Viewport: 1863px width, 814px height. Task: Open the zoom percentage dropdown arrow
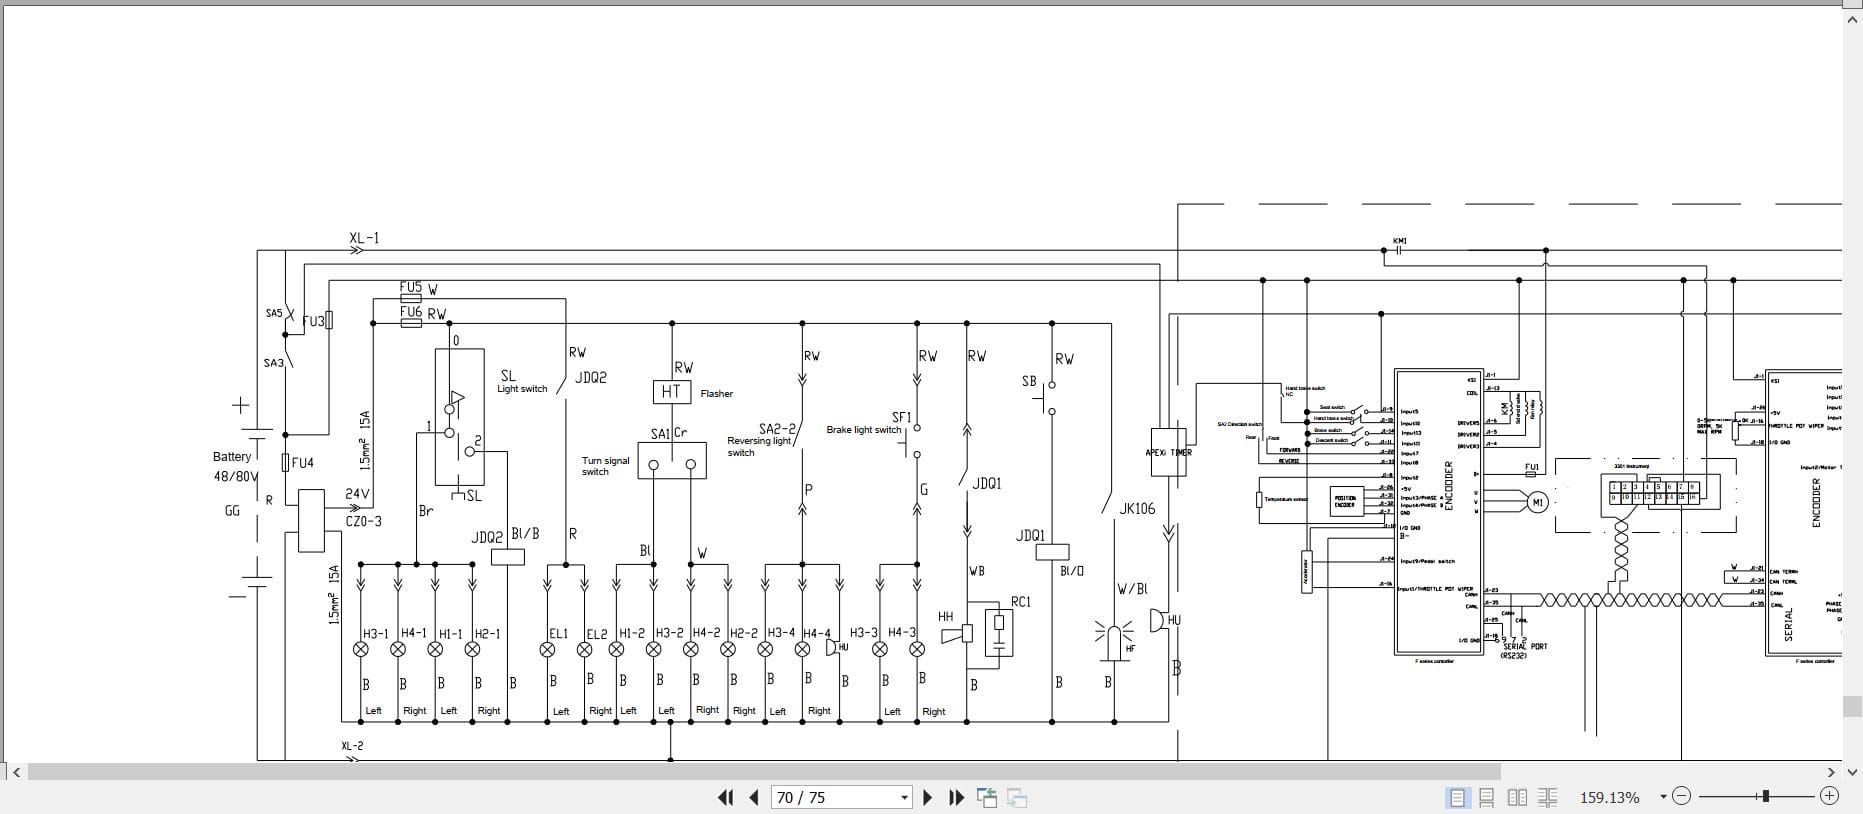tap(1664, 797)
